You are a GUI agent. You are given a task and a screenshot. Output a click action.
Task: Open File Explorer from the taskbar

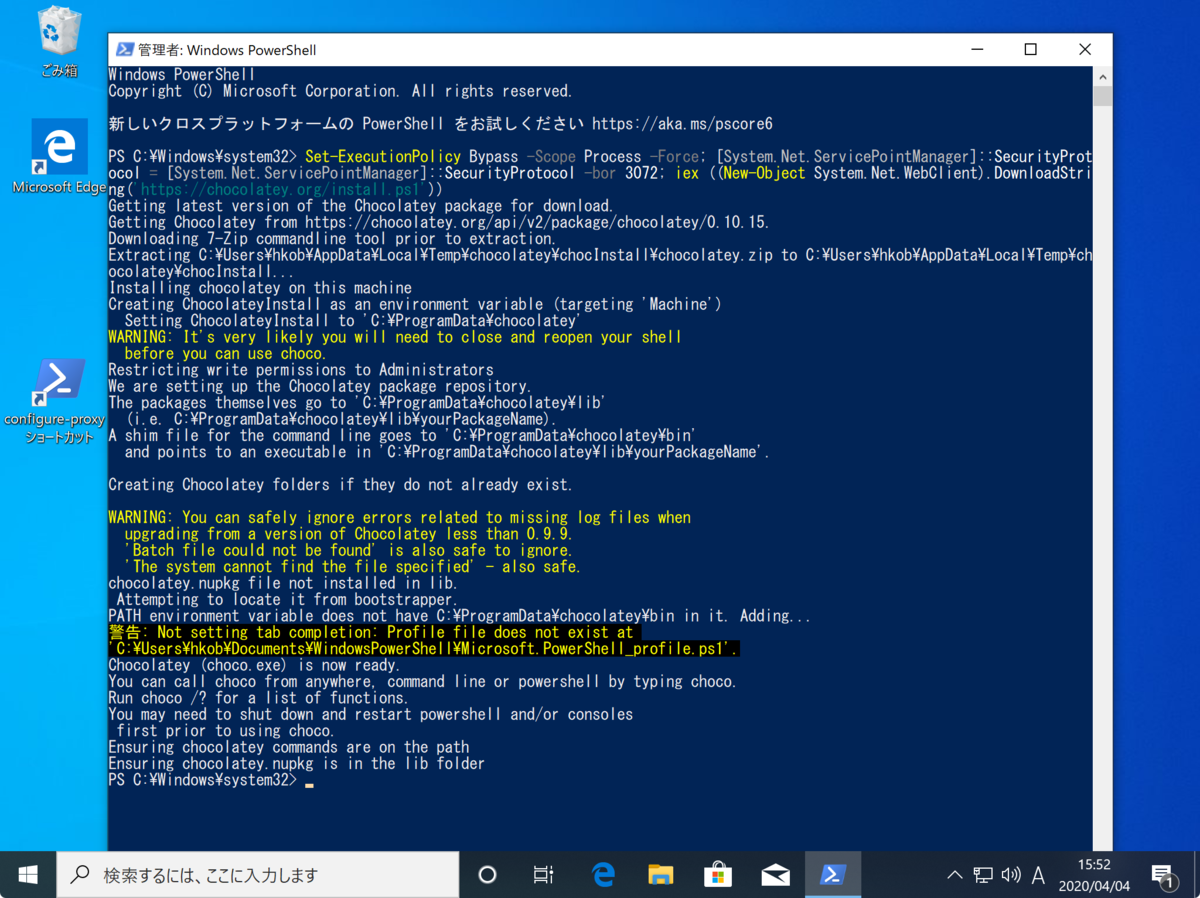pyautogui.click(x=660, y=875)
